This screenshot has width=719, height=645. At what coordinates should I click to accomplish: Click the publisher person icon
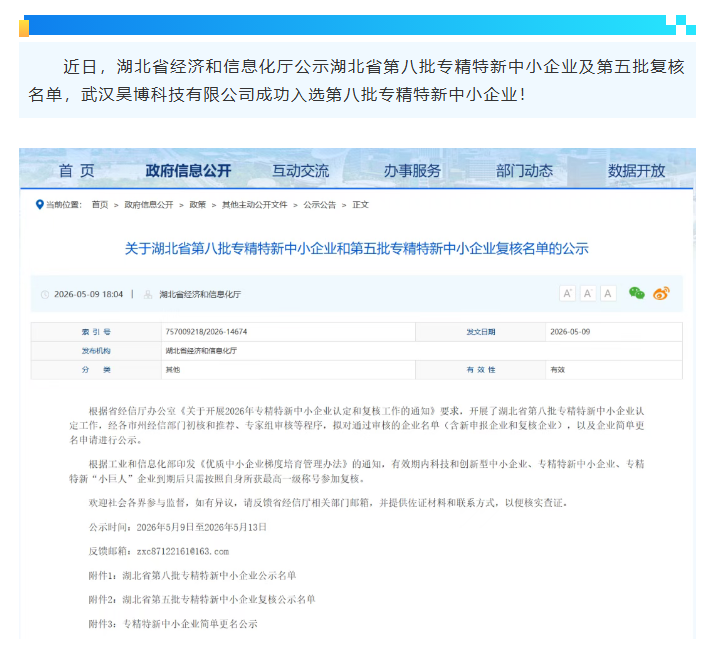(148, 295)
